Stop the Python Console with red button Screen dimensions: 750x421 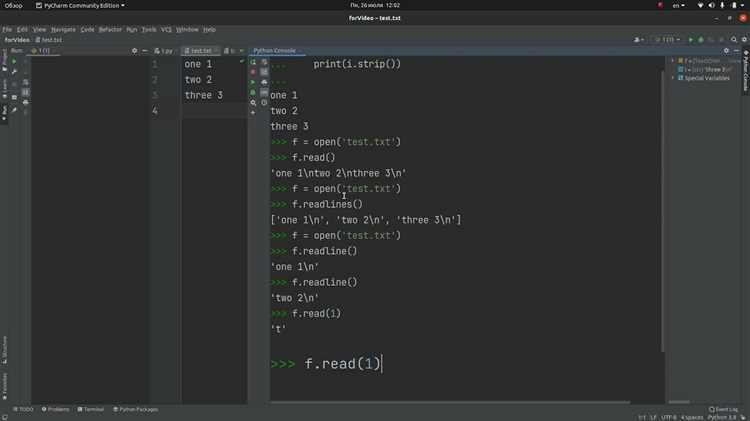253,72
